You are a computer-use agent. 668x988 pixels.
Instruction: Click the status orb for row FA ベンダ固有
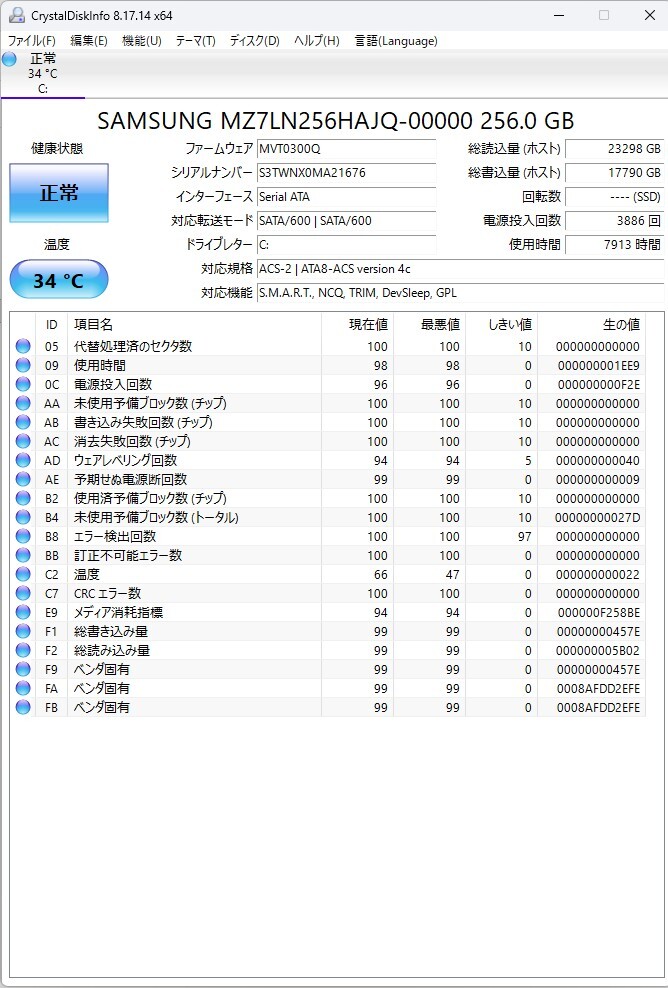pyautogui.click(x=23, y=688)
